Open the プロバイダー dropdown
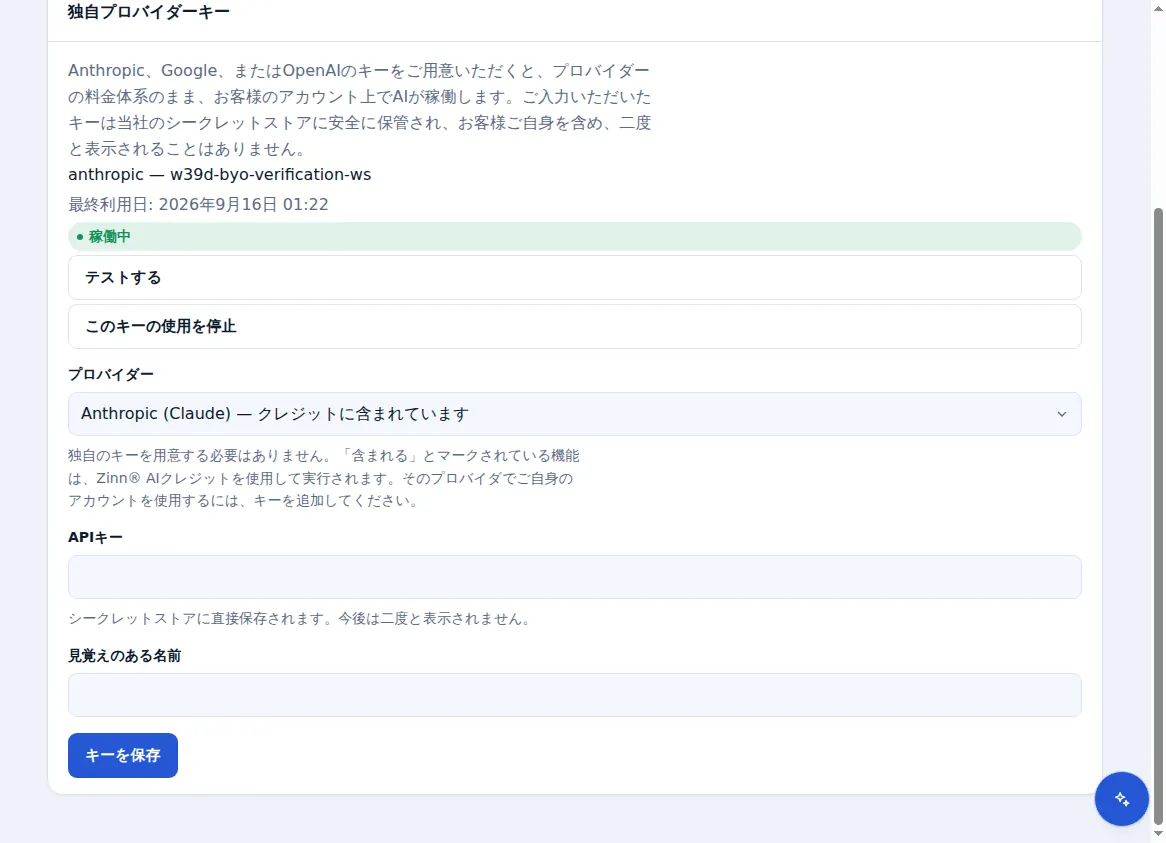Screen dimensions: 1166x843 [574, 414]
